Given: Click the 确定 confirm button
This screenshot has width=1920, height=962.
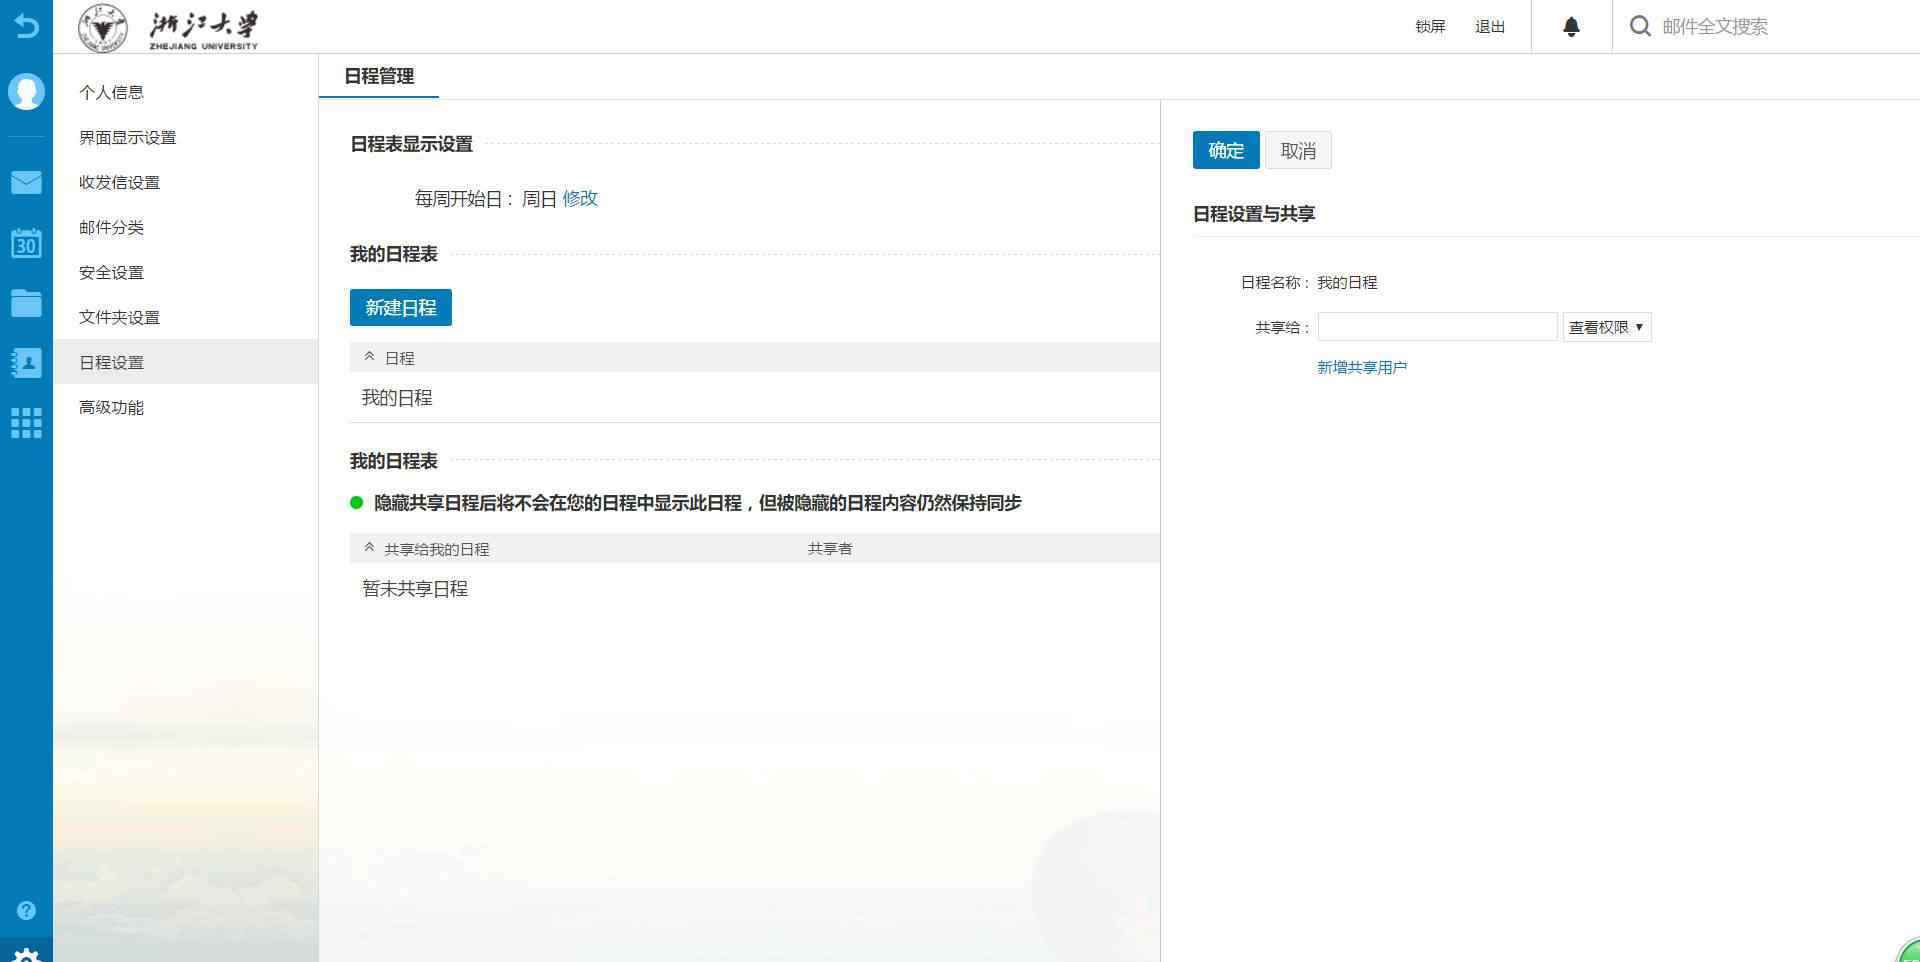Looking at the screenshot, I should coord(1225,151).
